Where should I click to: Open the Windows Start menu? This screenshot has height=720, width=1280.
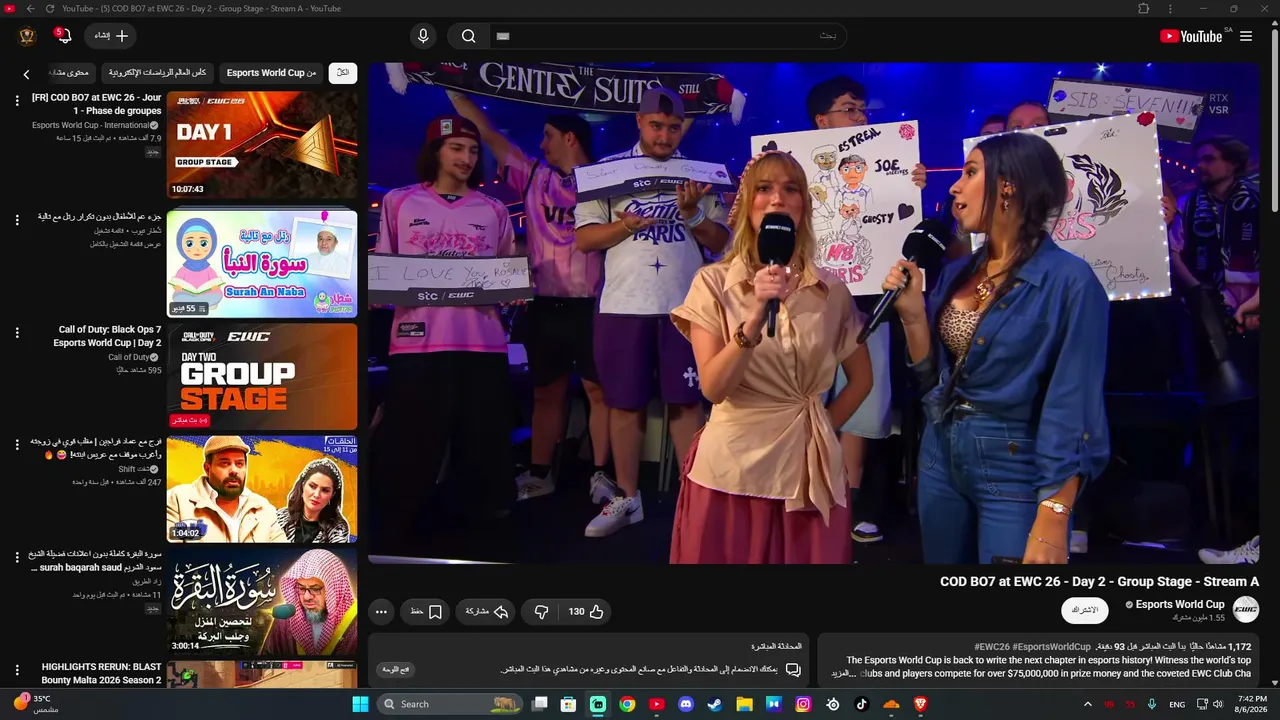[360, 704]
